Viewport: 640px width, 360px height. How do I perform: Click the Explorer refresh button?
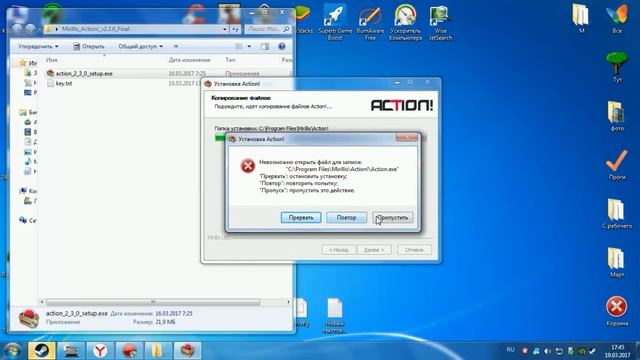coord(236,29)
